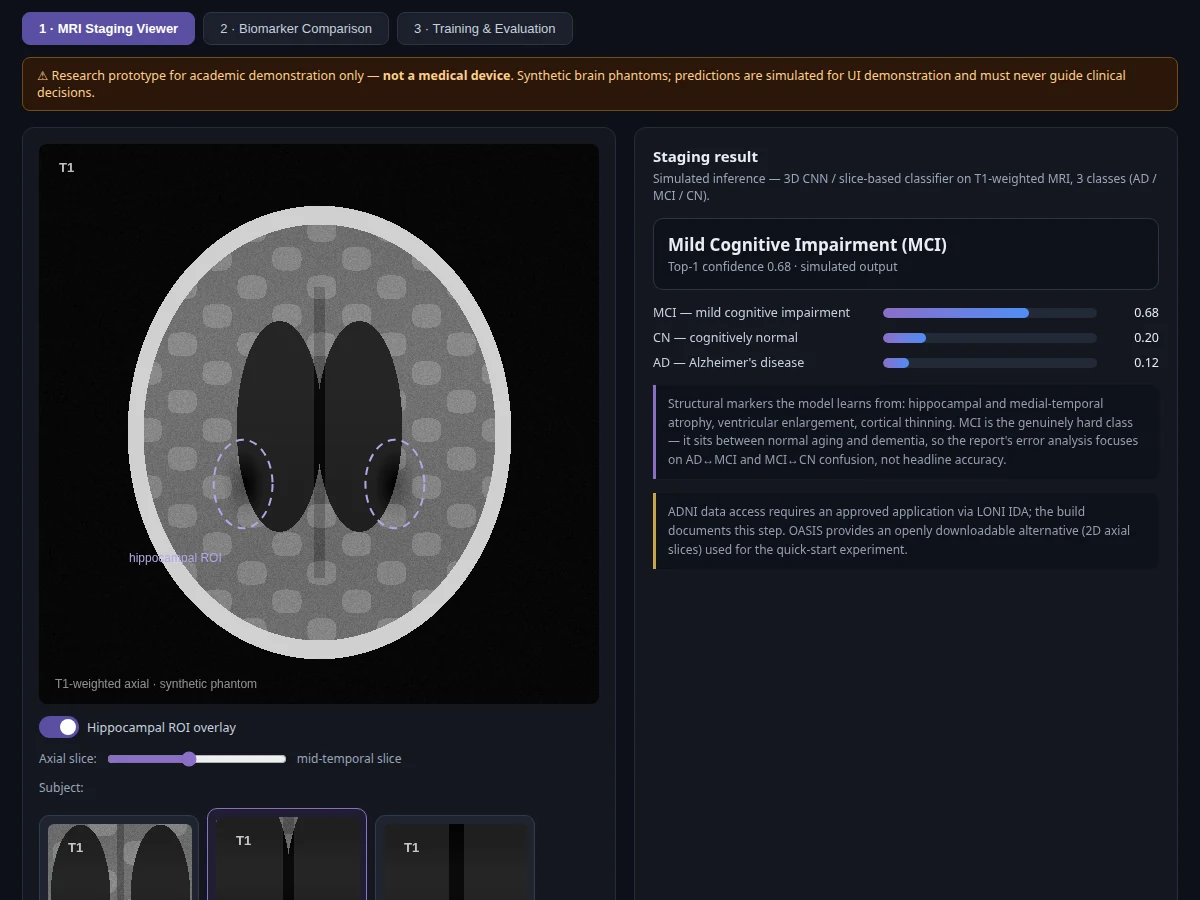
Task: Click the research prototype warning banner
Action: click(600, 84)
